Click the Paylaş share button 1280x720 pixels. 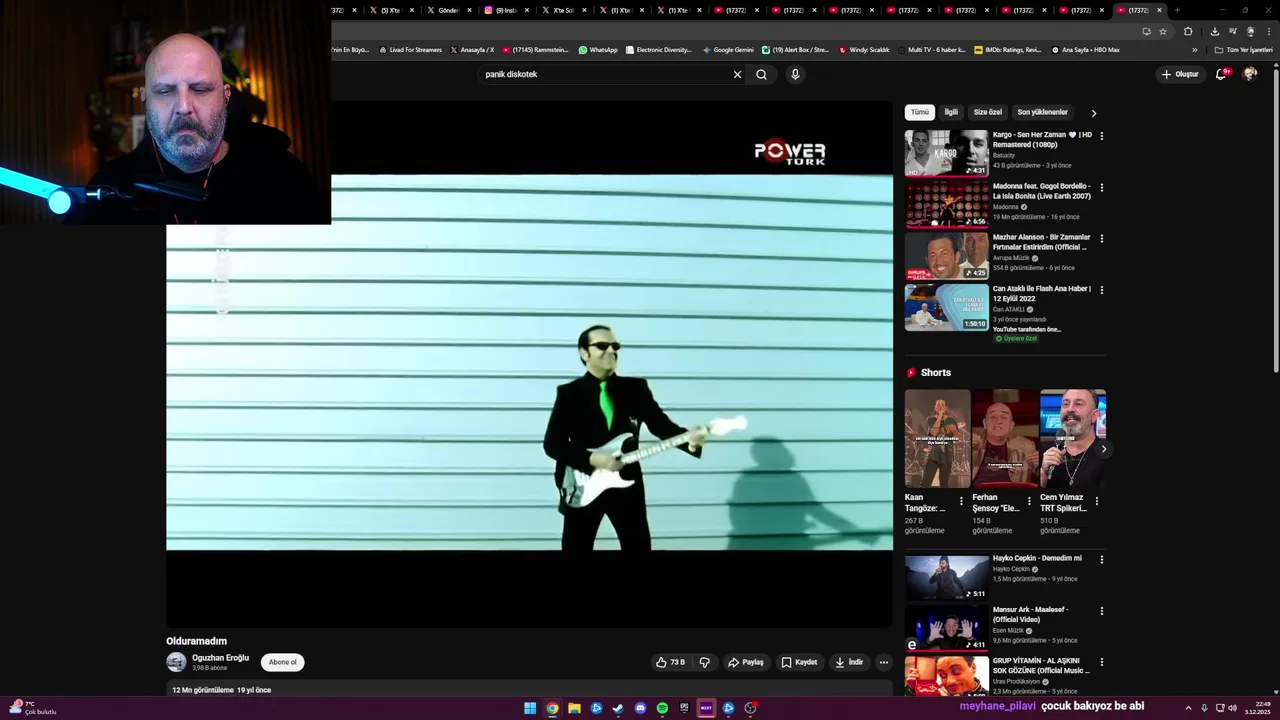point(746,662)
